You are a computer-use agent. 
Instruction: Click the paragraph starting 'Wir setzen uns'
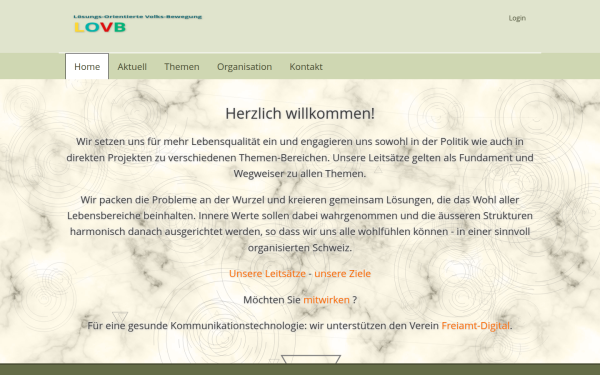click(x=300, y=157)
